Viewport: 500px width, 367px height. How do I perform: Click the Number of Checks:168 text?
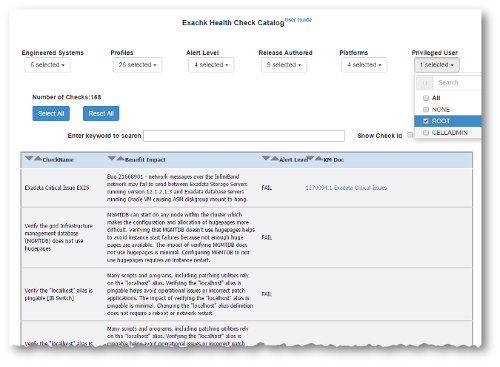66,97
